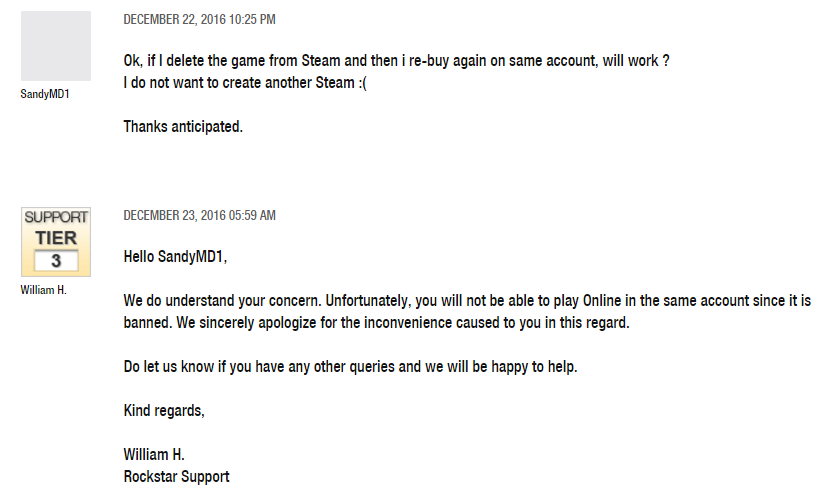Click the number 3 in tier badge
Image resolution: width=837 pixels, height=501 pixels.
pos(56,261)
